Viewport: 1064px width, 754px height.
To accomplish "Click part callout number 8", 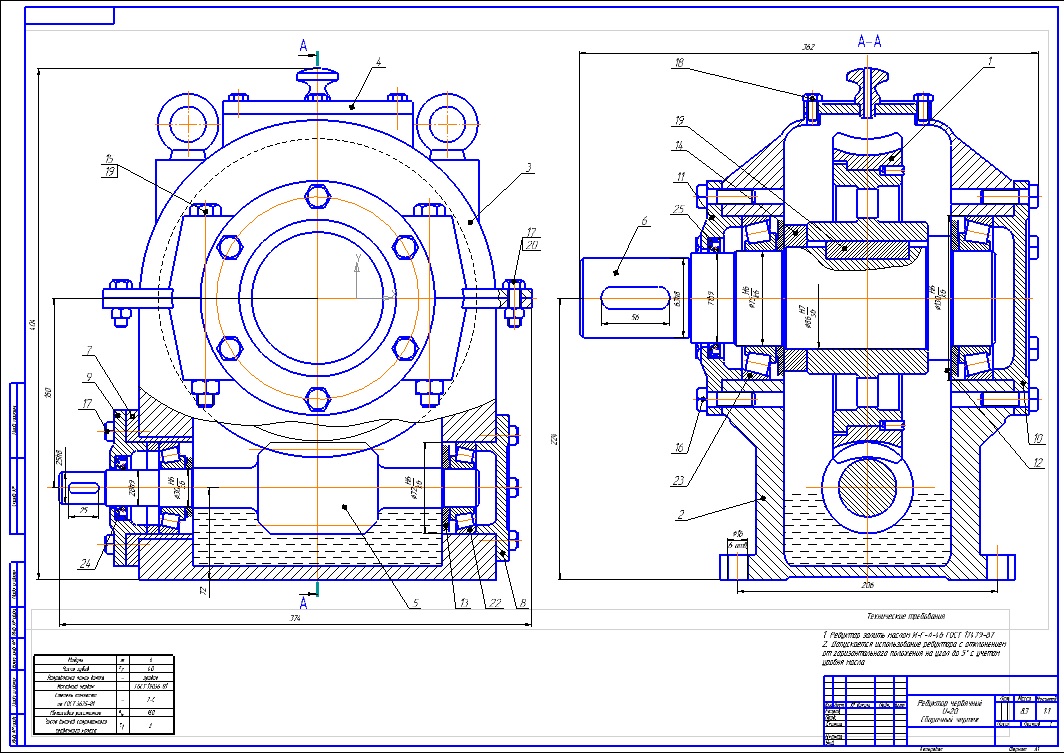I will (523, 603).
